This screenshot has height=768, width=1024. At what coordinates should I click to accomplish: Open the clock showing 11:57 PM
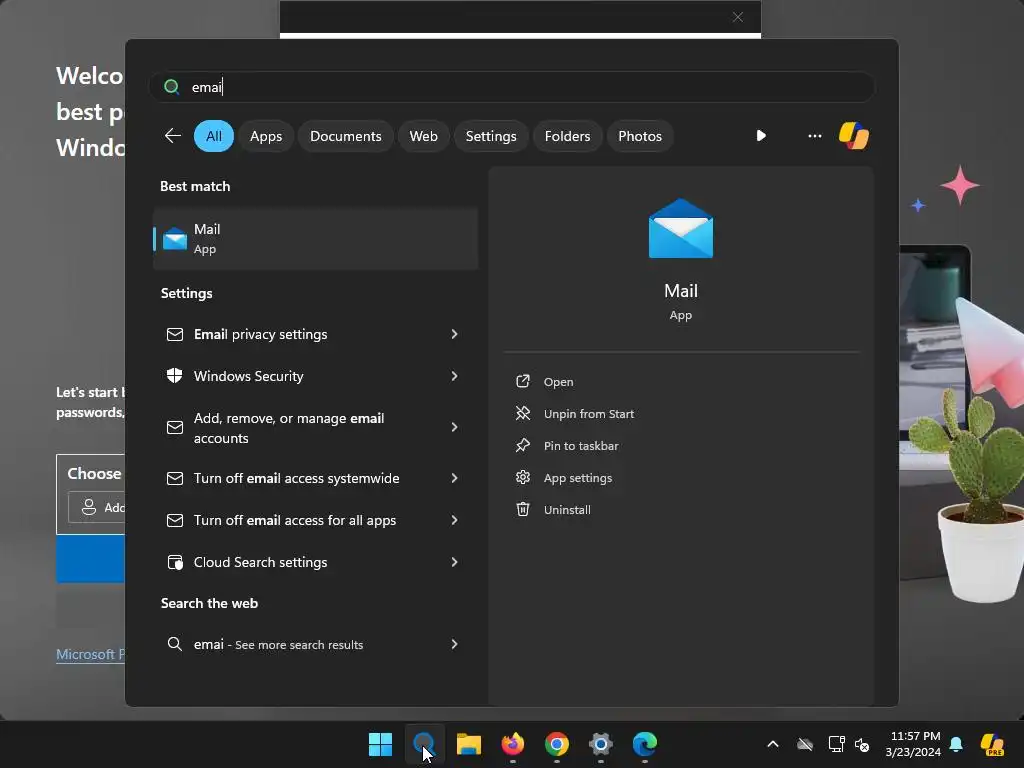point(913,744)
